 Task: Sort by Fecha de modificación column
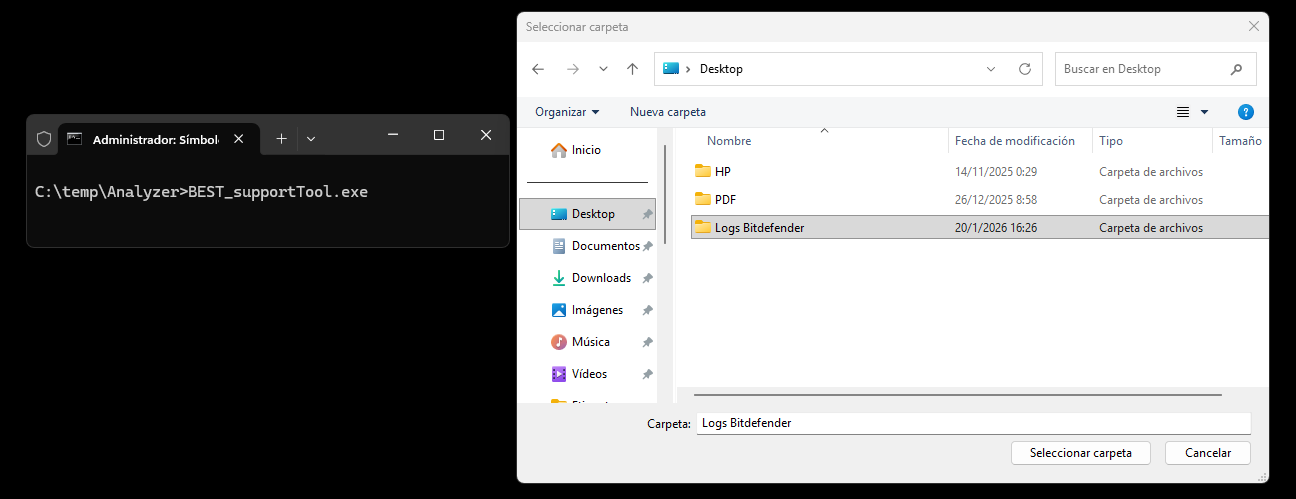pos(1014,141)
